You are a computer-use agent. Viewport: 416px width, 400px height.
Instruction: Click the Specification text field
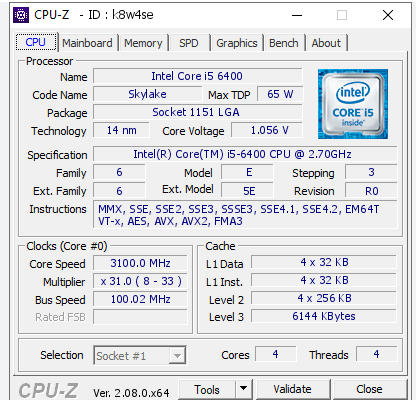[x=245, y=154]
